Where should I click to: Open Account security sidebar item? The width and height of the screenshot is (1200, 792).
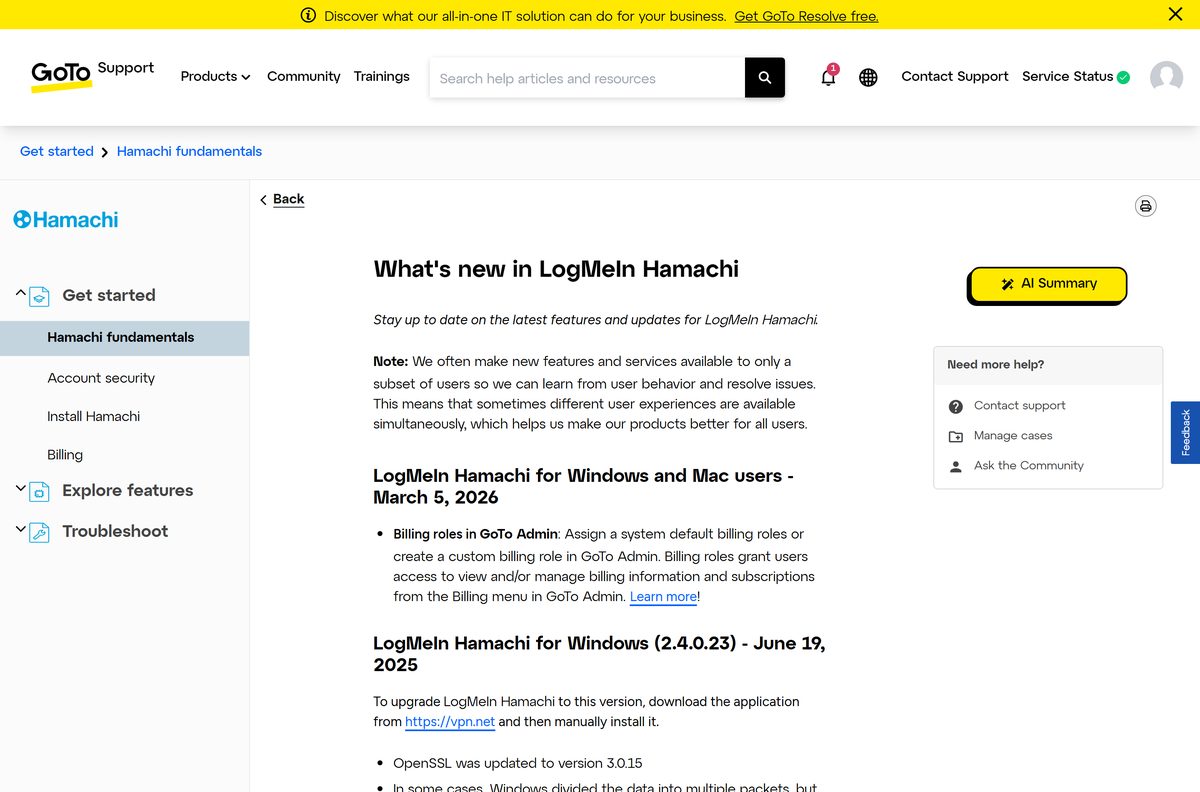tap(101, 378)
